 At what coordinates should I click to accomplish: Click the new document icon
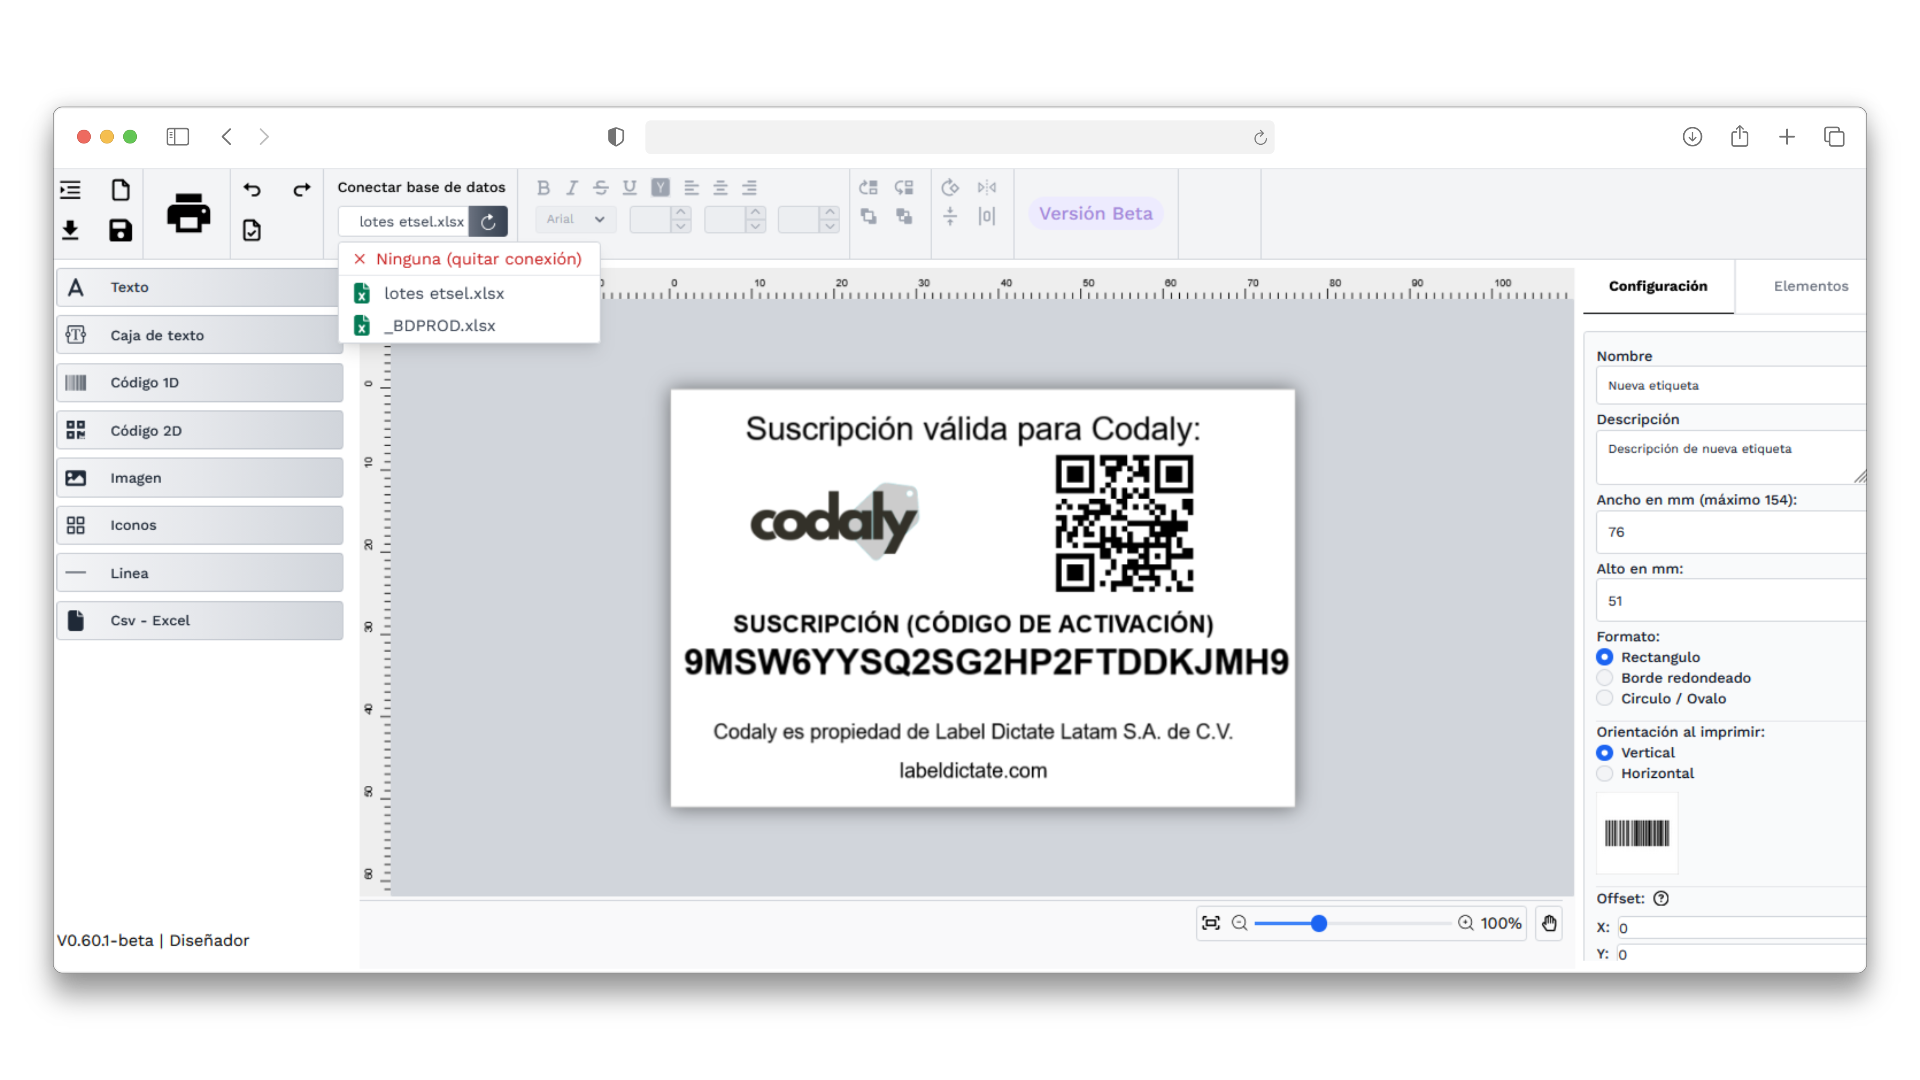120,190
